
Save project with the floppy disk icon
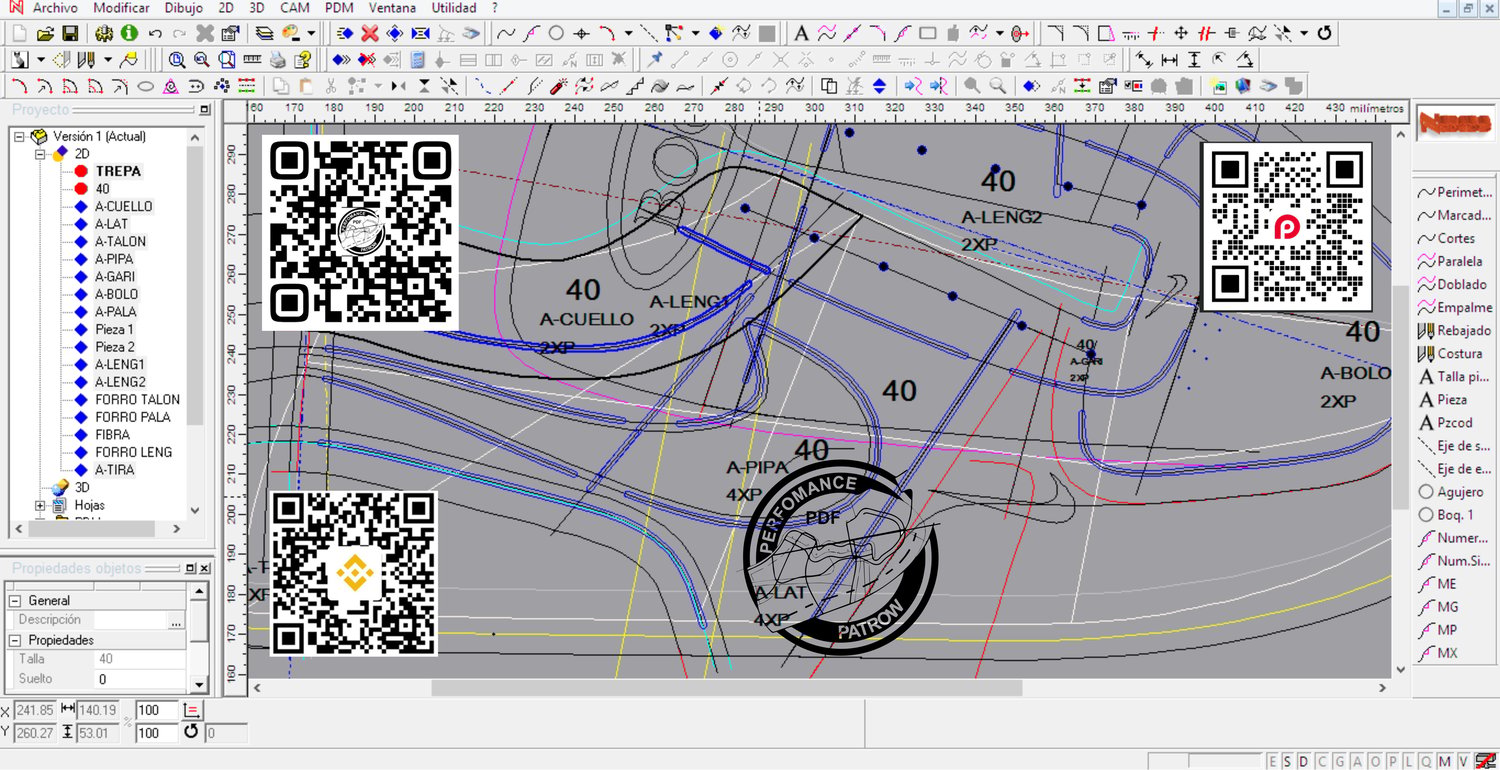pyautogui.click(x=70, y=33)
